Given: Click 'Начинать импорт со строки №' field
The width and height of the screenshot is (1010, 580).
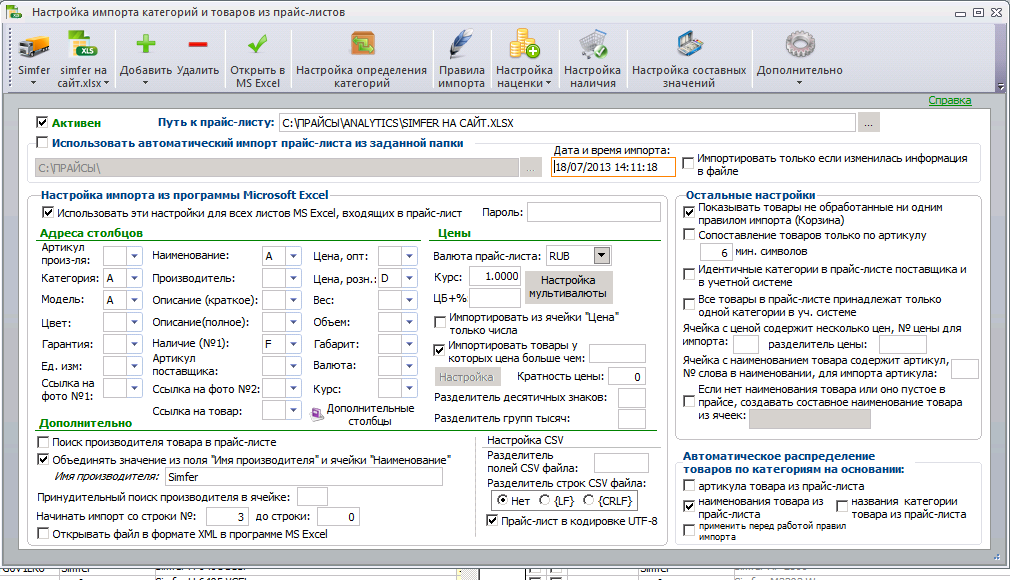Looking at the screenshot, I should coord(227,516).
